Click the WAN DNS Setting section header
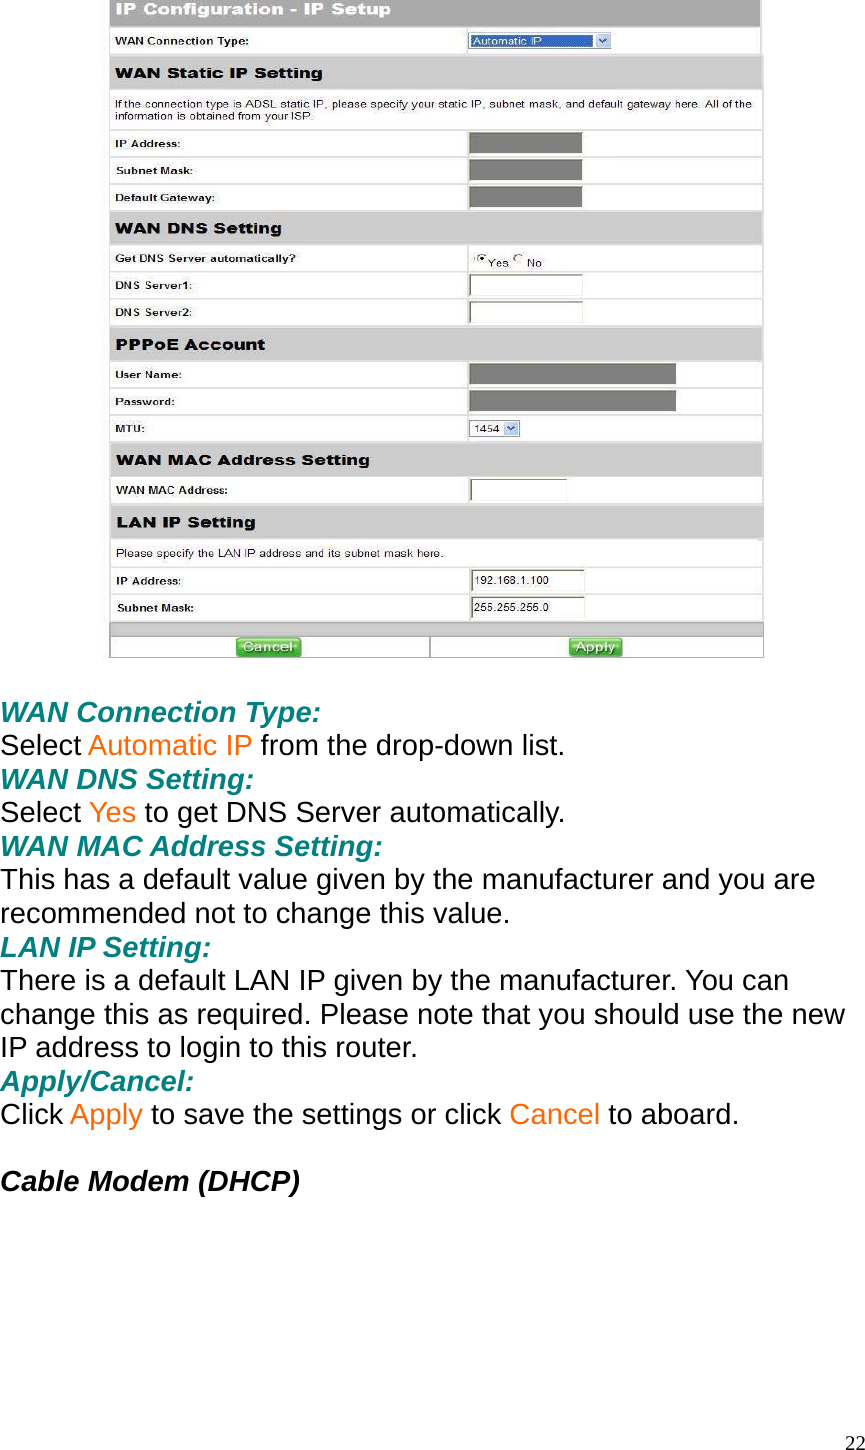Image resolution: width=865 pixels, height=1450 pixels. pyautogui.click(x=435, y=227)
